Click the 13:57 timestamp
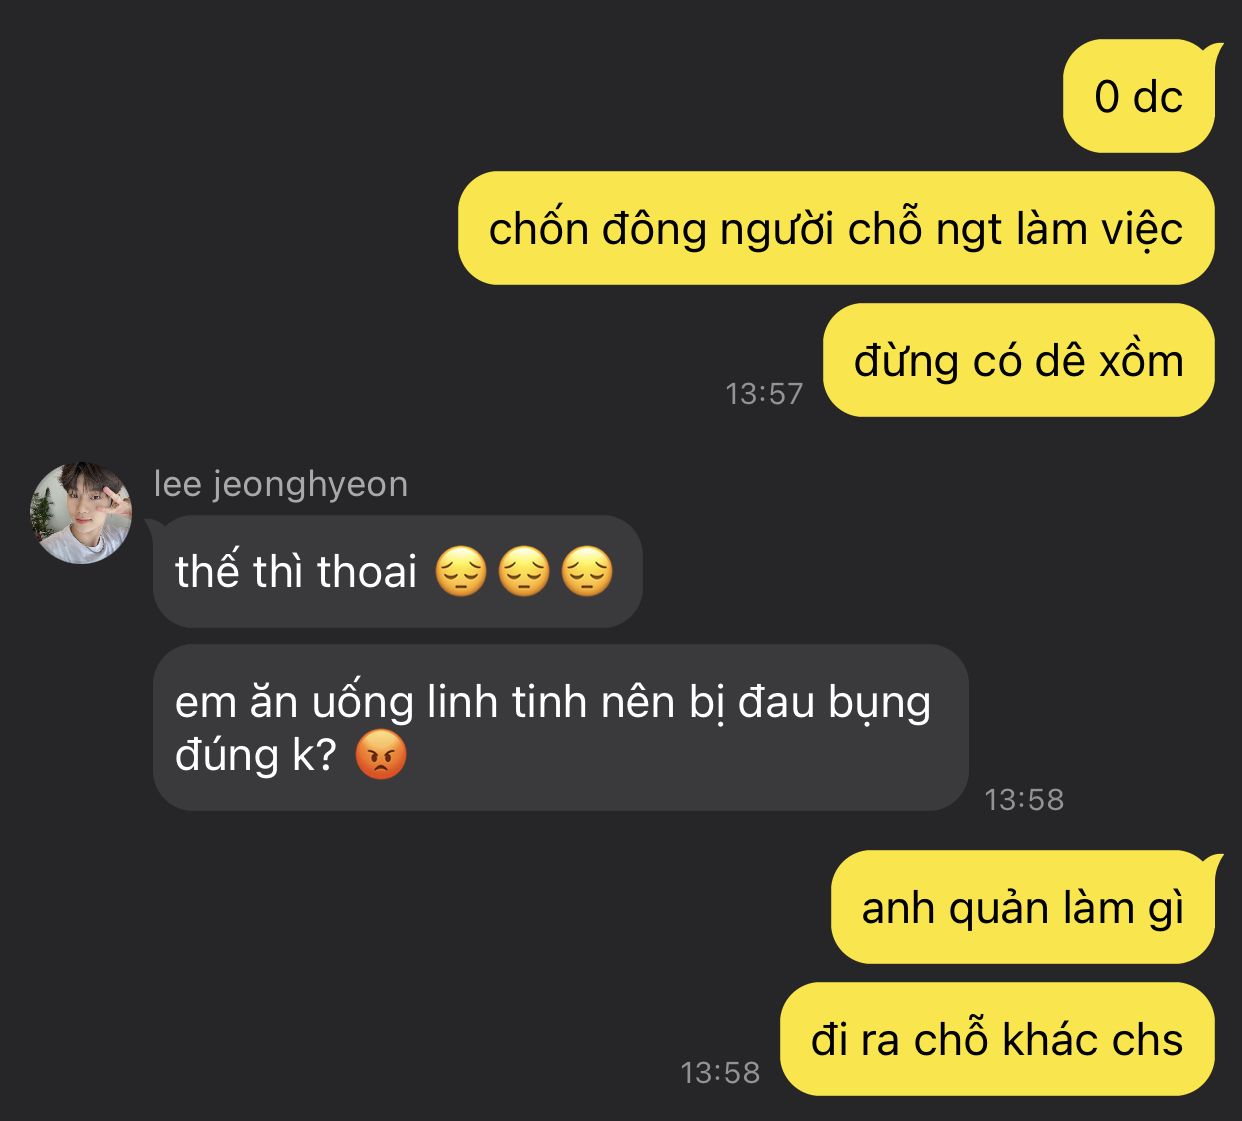The image size is (1242, 1121). click(764, 394)
